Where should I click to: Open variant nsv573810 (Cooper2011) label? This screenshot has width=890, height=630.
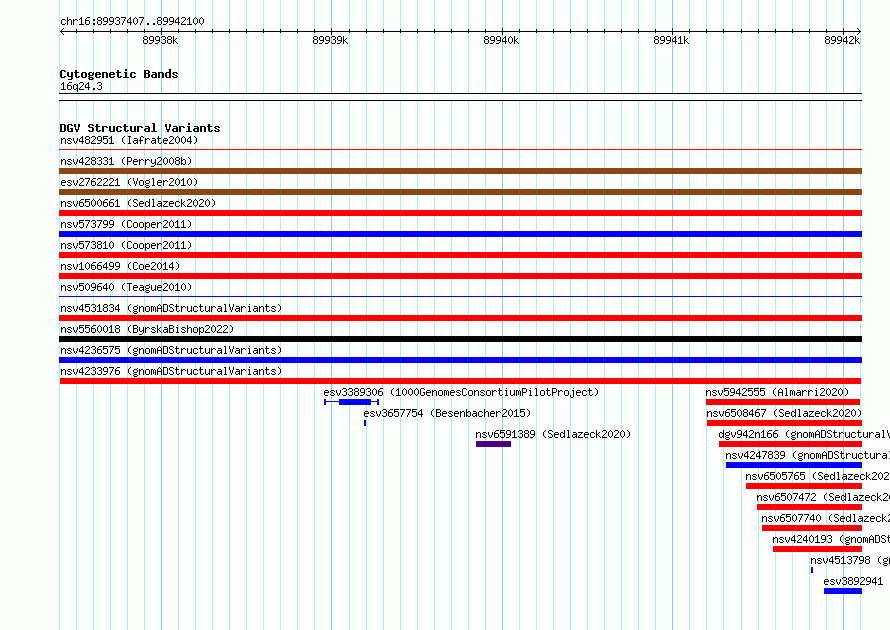[126, 245]
